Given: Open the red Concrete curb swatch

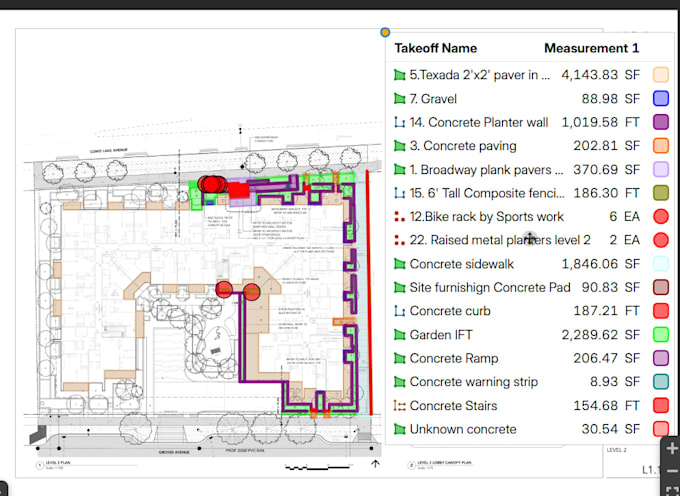Looking at the screenshot, I should pyautogui.click(x=661, y=311).
